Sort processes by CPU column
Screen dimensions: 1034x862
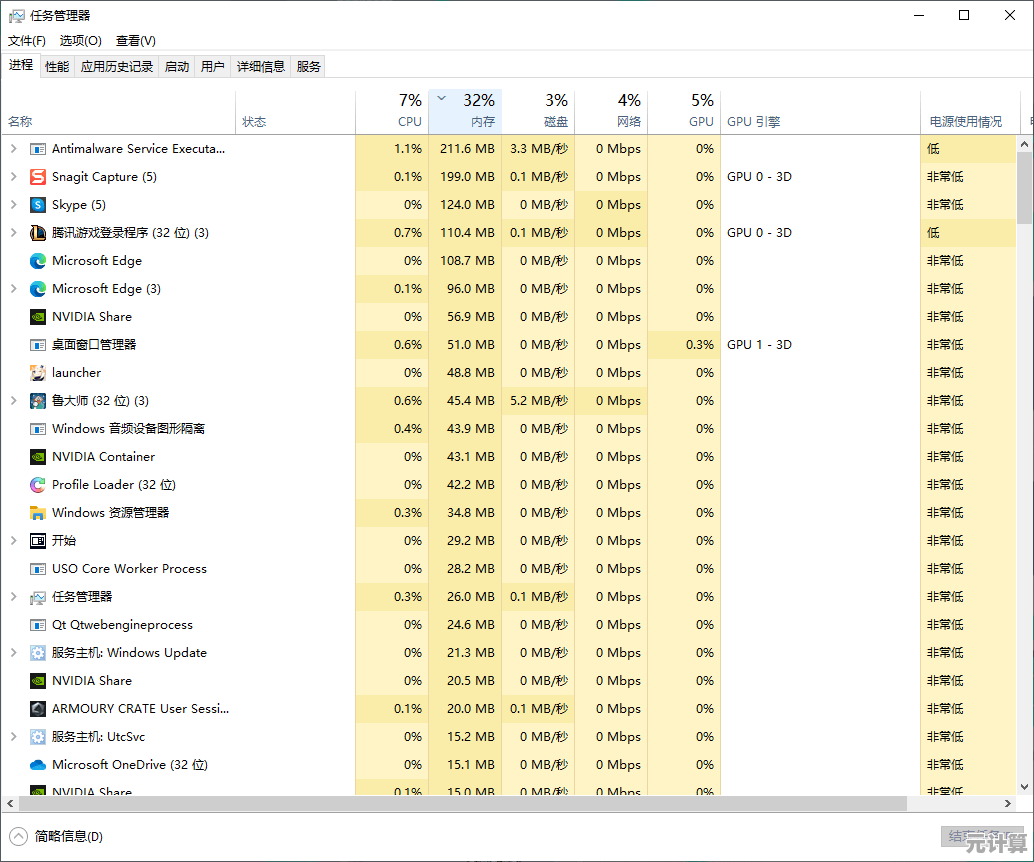[x=392, y=111]
